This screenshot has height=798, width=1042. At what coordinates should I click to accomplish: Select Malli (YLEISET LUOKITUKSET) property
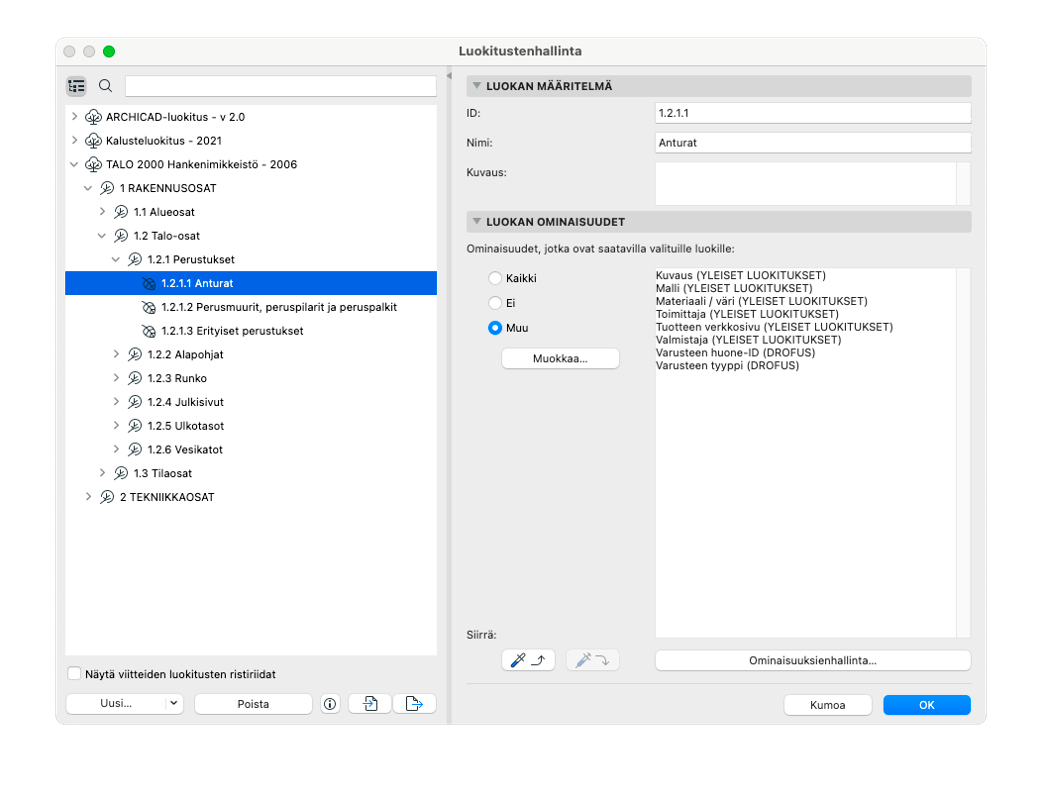point(734,288)
